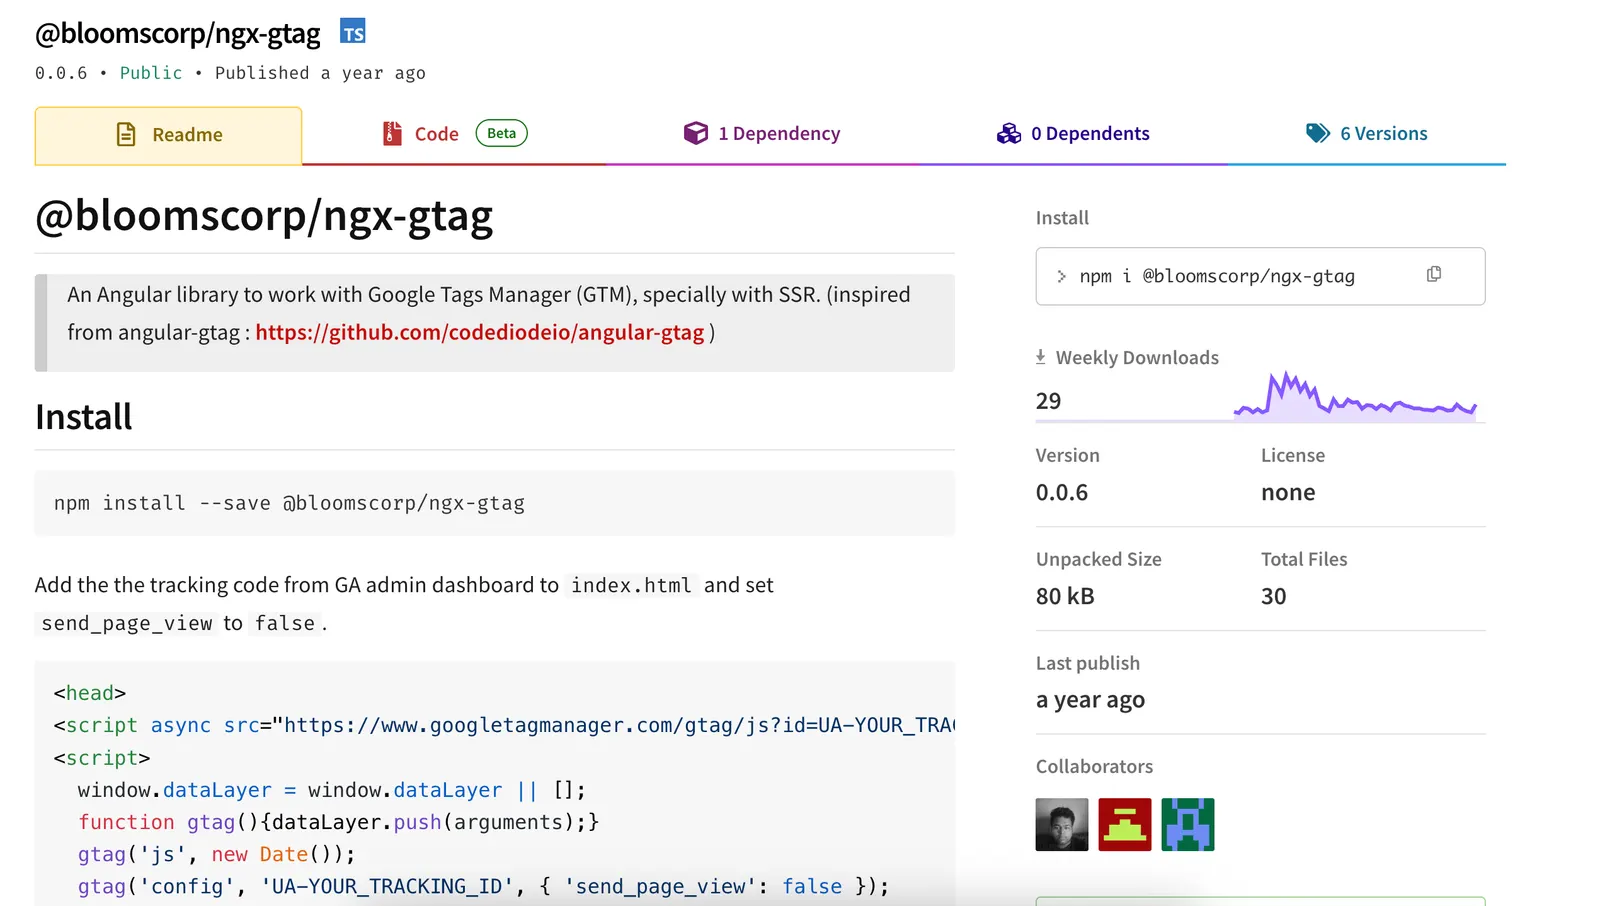Switch to the Code tab
This screenshot has height=906, width=1600.
pyautogui.click(x=454, y=134)
